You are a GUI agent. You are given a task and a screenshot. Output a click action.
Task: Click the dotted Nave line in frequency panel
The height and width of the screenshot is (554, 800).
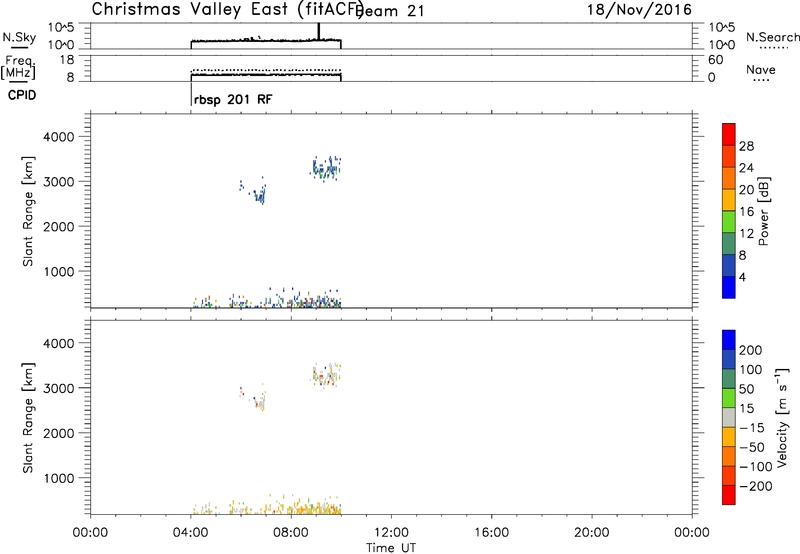(x=266, y=70)
